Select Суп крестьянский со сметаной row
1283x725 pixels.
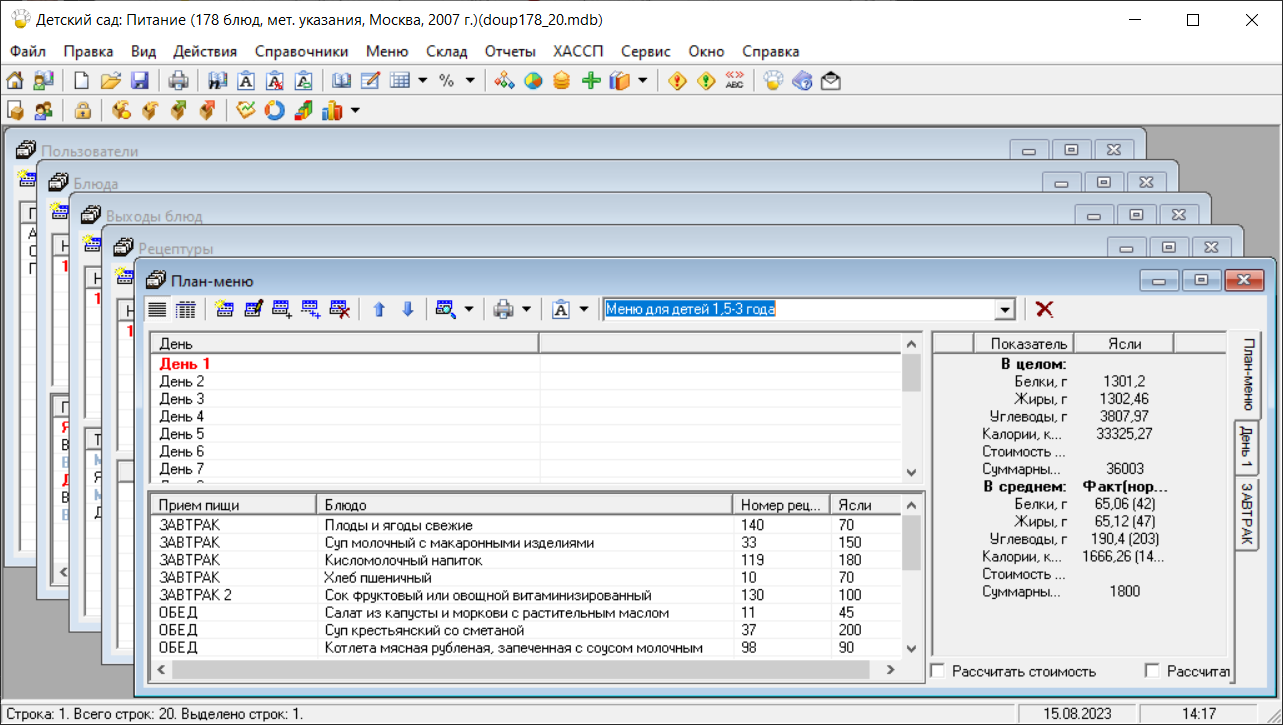click(527, 631)
